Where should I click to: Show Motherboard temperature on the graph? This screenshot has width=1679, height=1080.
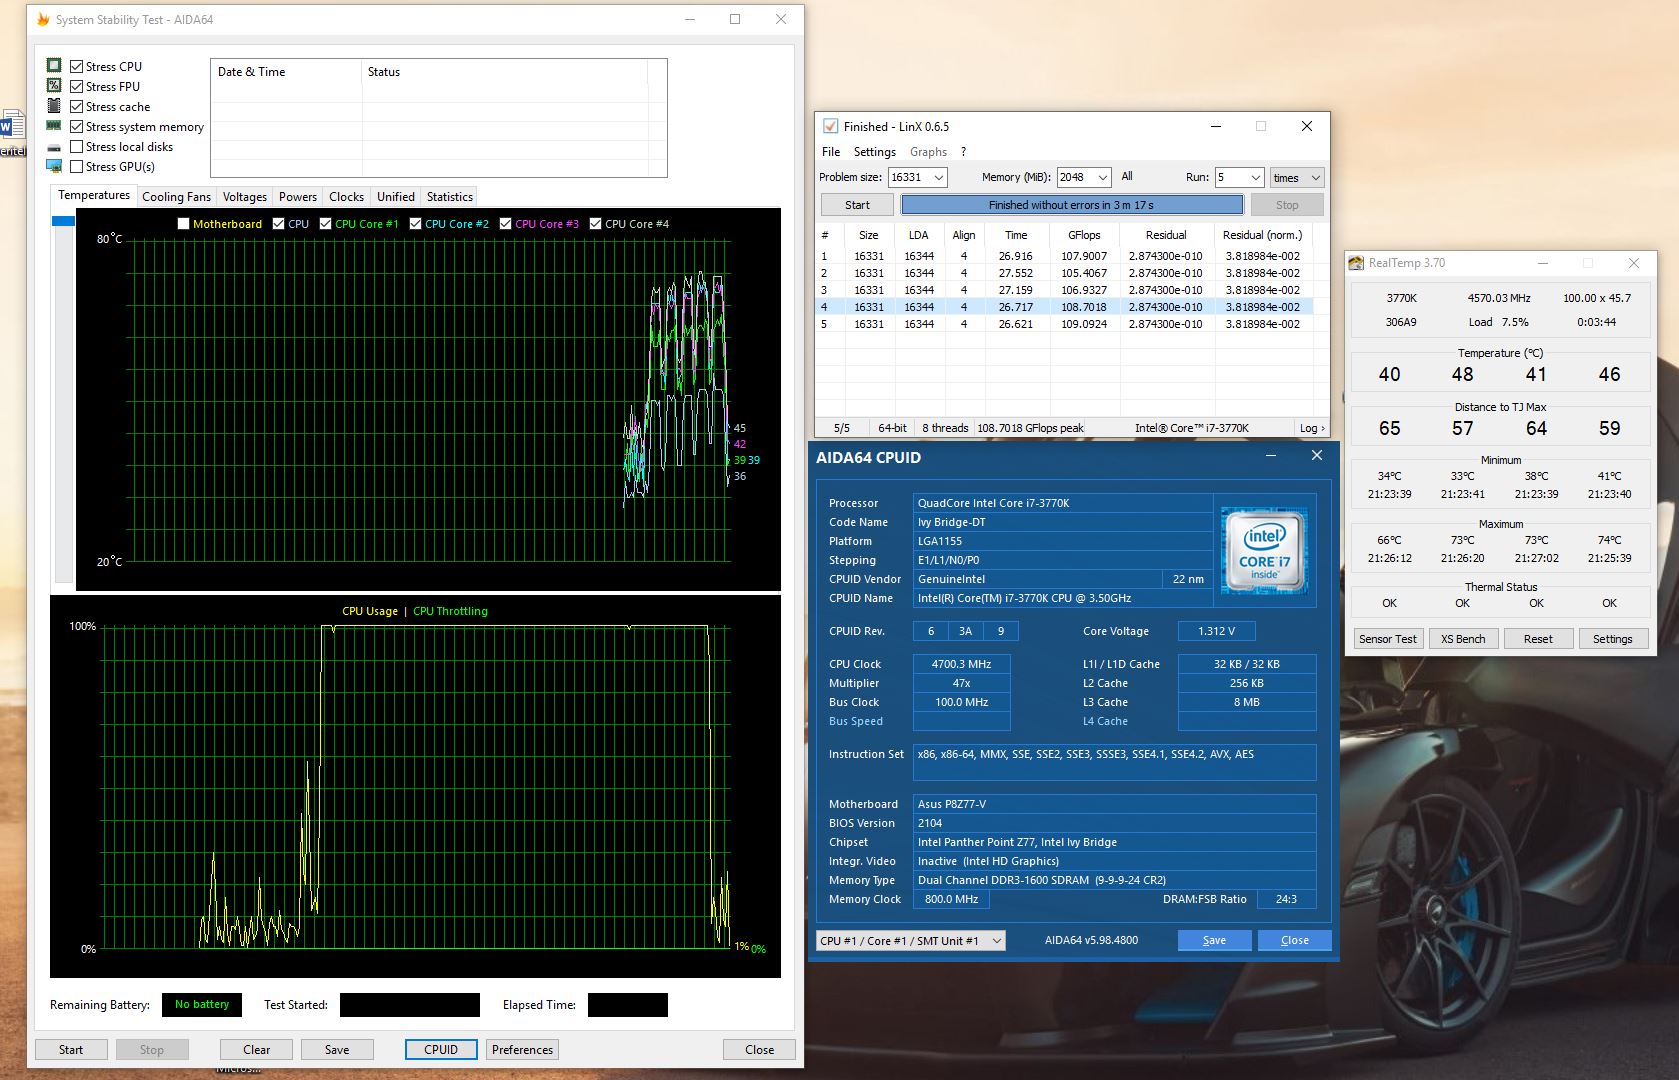click(x=183, y=224)
